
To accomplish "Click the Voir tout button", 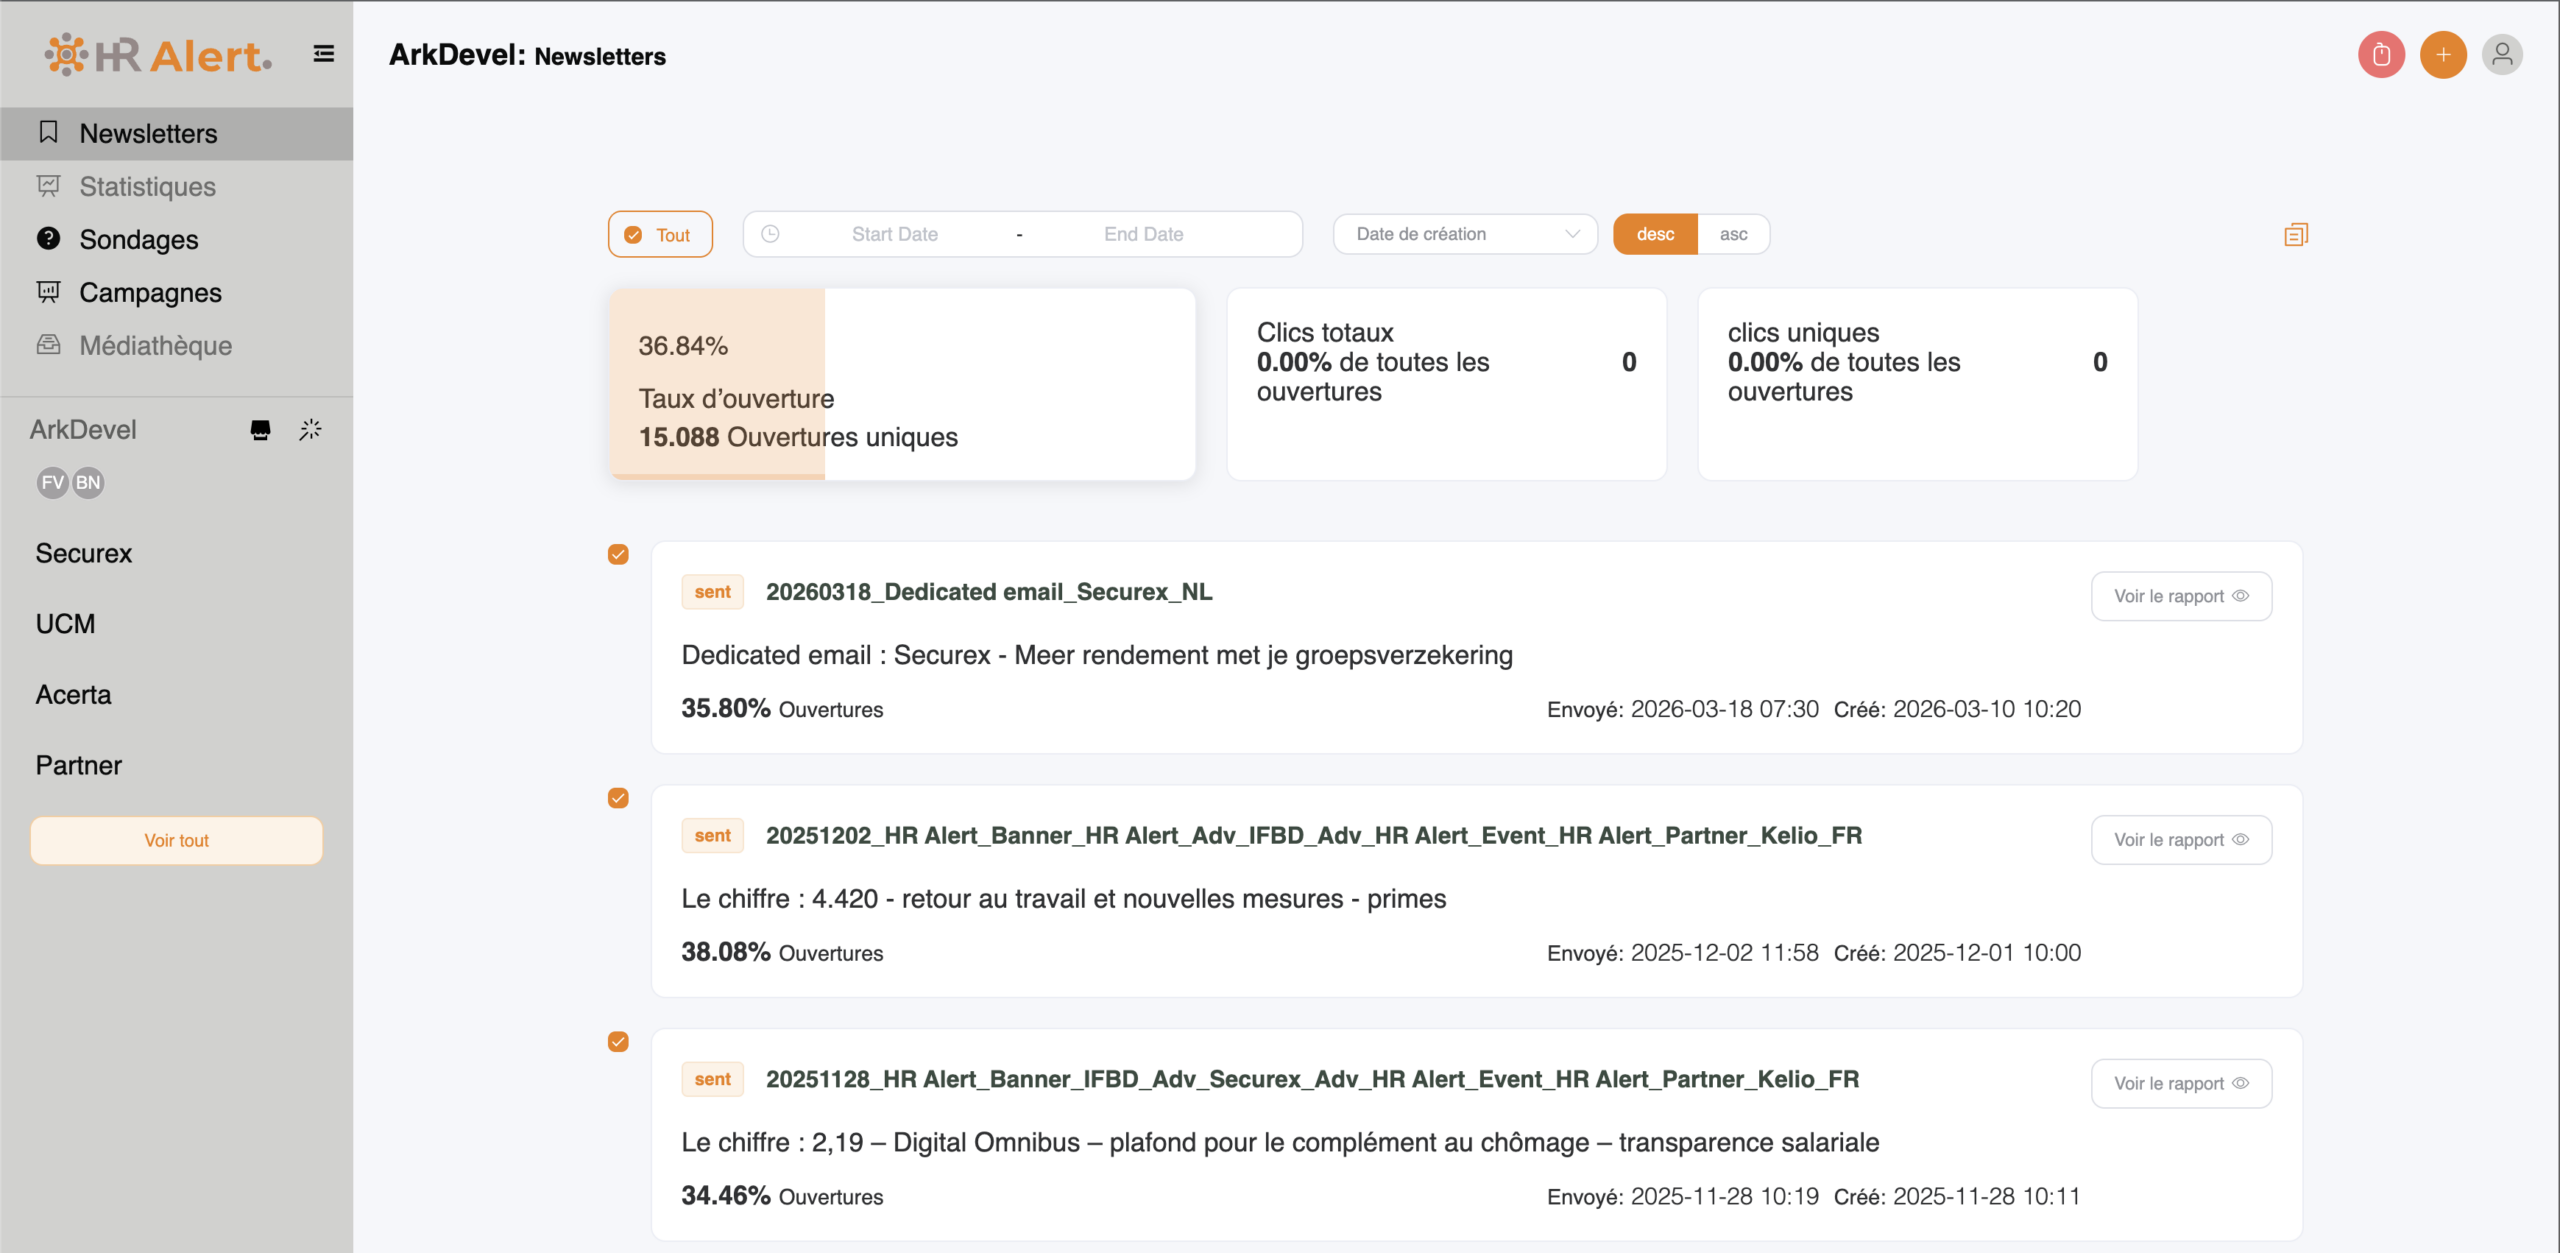I will coord(176,840).
